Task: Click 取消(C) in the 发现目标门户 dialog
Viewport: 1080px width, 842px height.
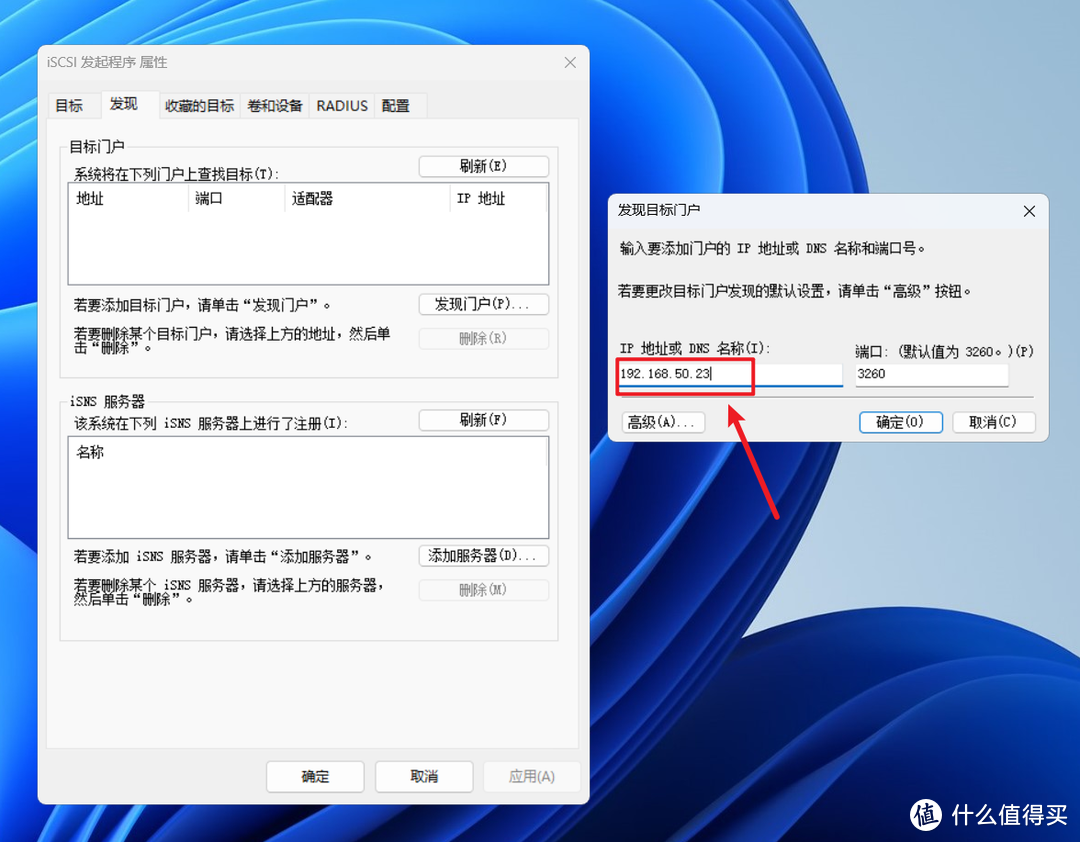Action: pyautogui.click(x=993, y=422)
